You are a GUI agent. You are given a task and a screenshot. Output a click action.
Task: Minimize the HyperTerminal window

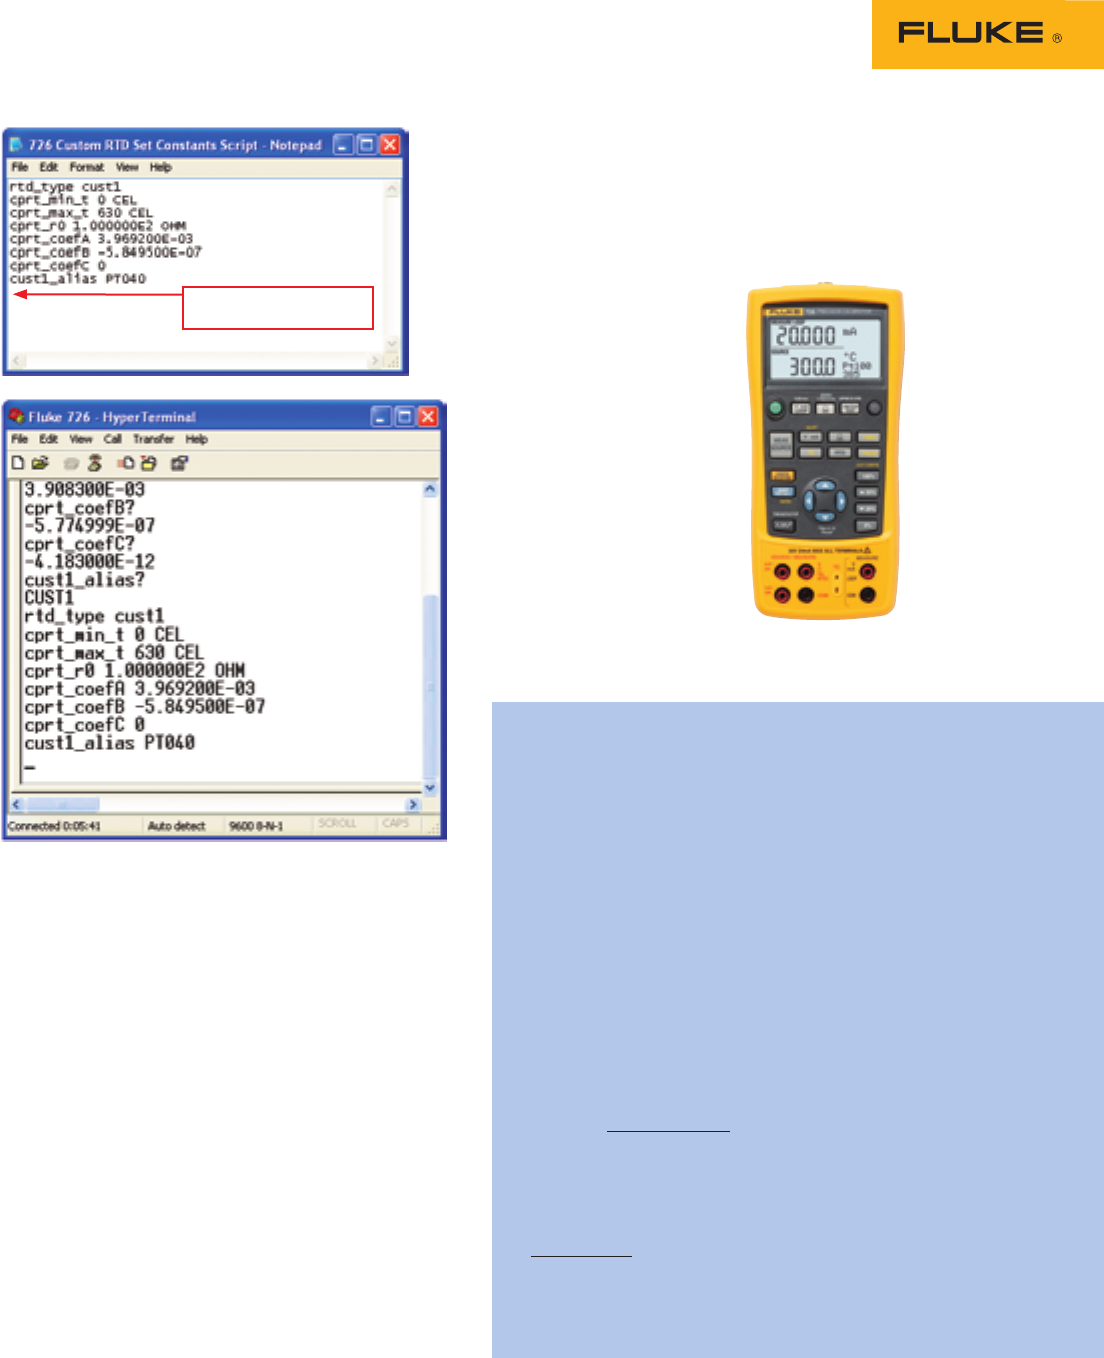[381, 416]
